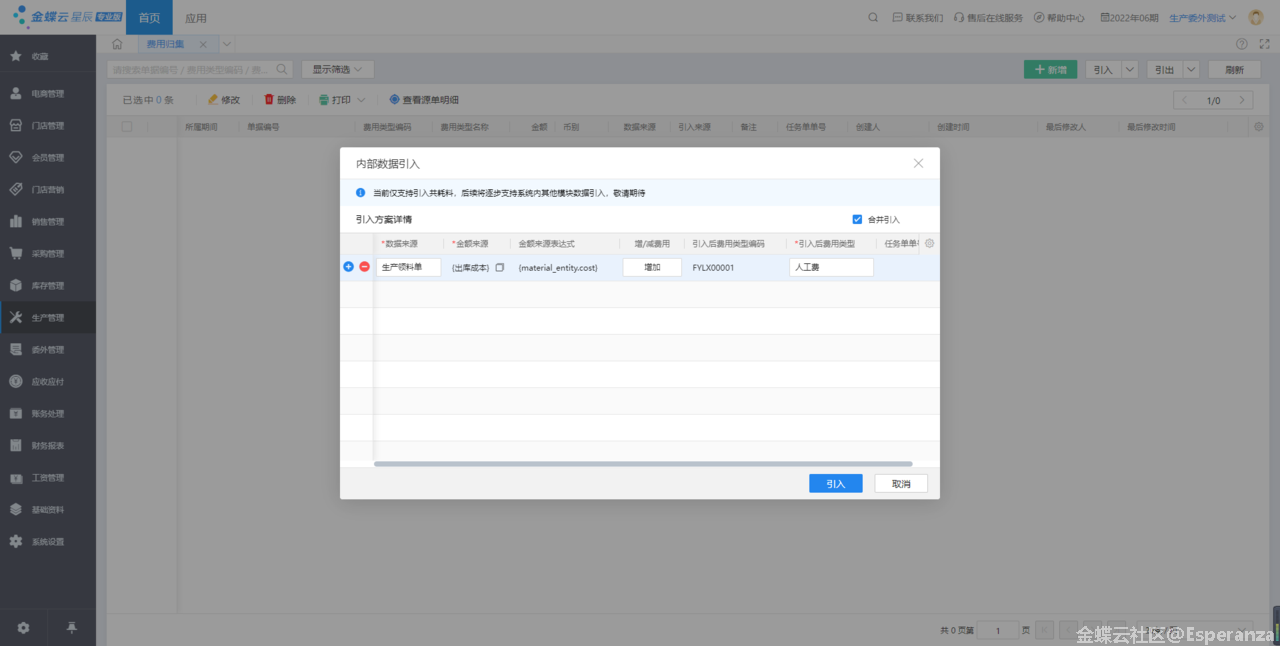Click the question mark help icon
The height and width of the screenshot is (646, 1280).
(x=1242, y=44)
